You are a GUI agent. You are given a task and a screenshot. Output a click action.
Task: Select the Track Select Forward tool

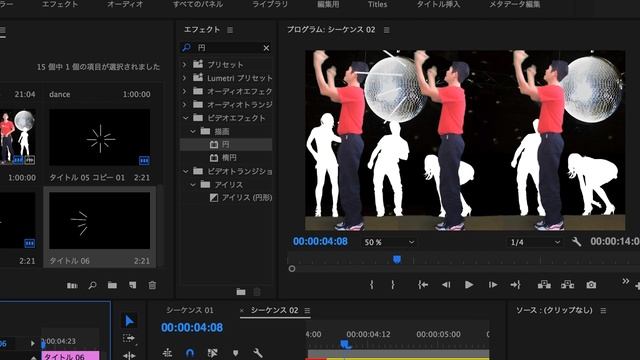(129, 338)
